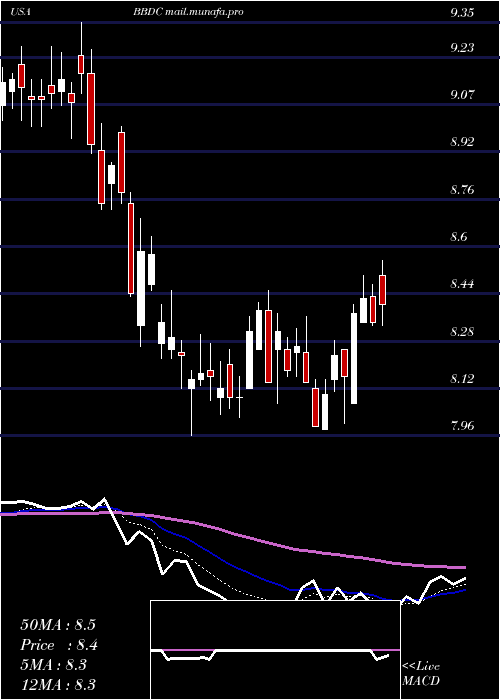Click the 8.92 price axis label
This screenshot has width=500, height=700.
462,142
